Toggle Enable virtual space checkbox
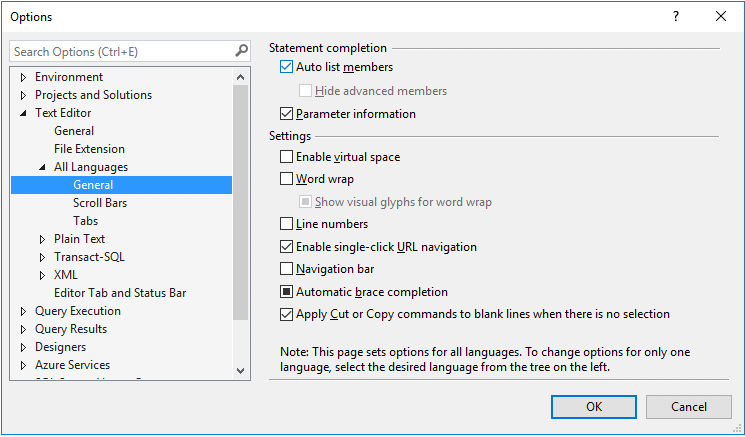 click(287, 157)
